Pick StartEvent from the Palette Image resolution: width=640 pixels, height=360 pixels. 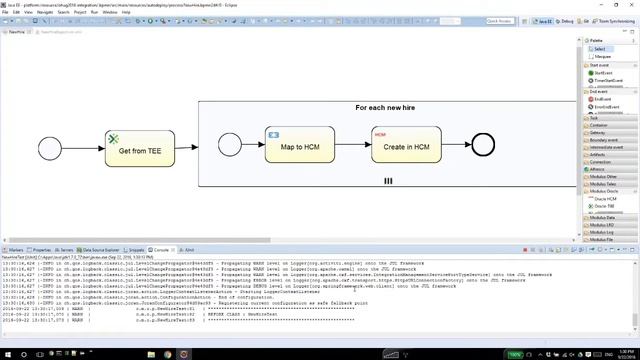(600, 73)
